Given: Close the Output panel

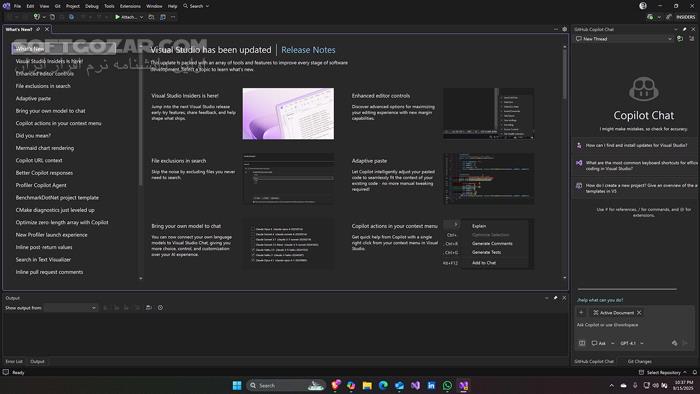Looking at the screenshot, I should click(564, 298).
